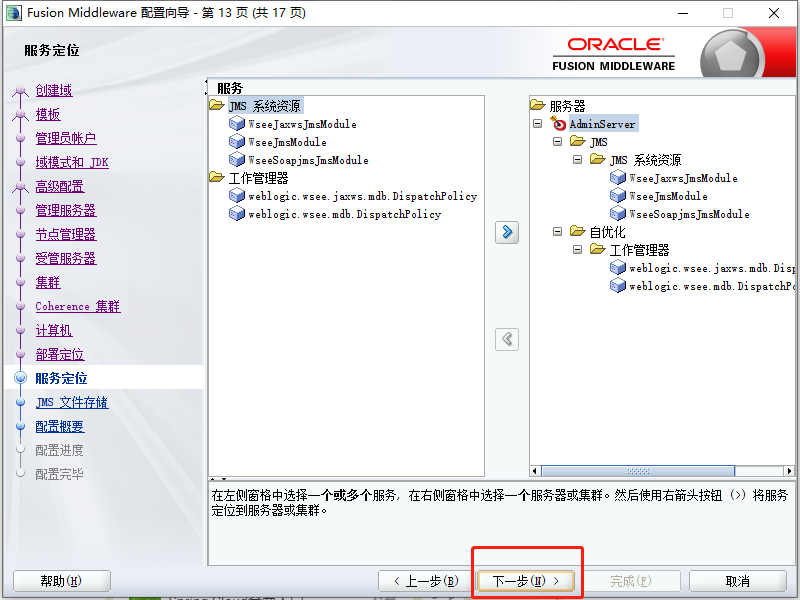Go to 模板 wizard step
The image size is (800, 600).
48,114
